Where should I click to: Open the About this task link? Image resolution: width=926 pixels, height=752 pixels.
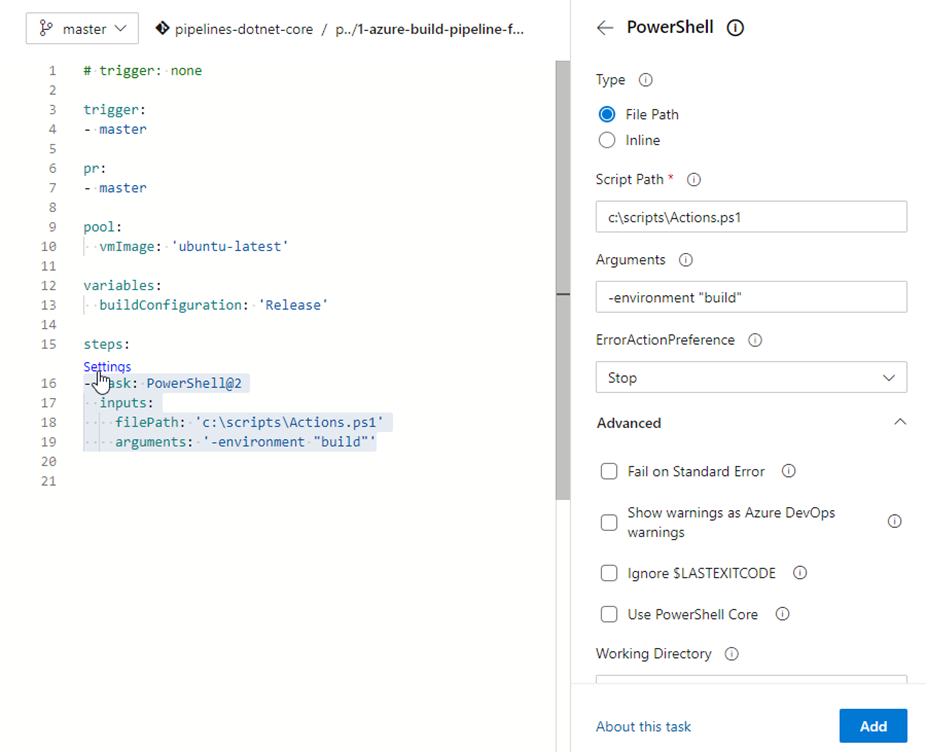click(643, 727)
